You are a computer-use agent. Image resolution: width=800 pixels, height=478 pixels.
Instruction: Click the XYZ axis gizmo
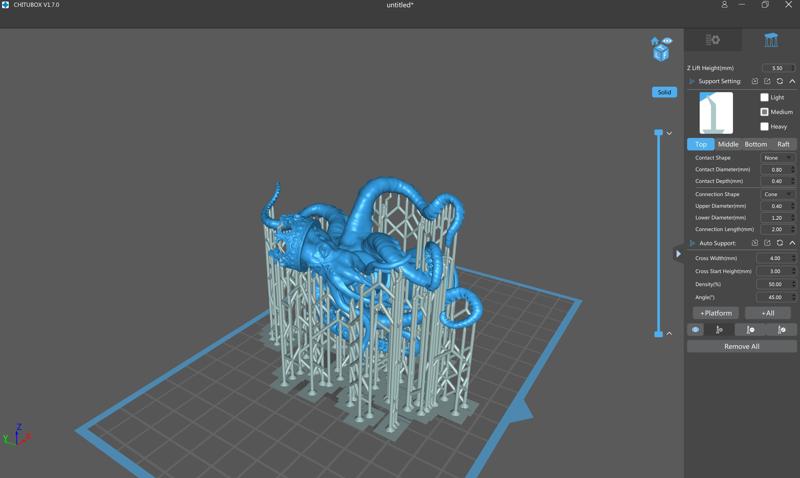click(17, 435)
